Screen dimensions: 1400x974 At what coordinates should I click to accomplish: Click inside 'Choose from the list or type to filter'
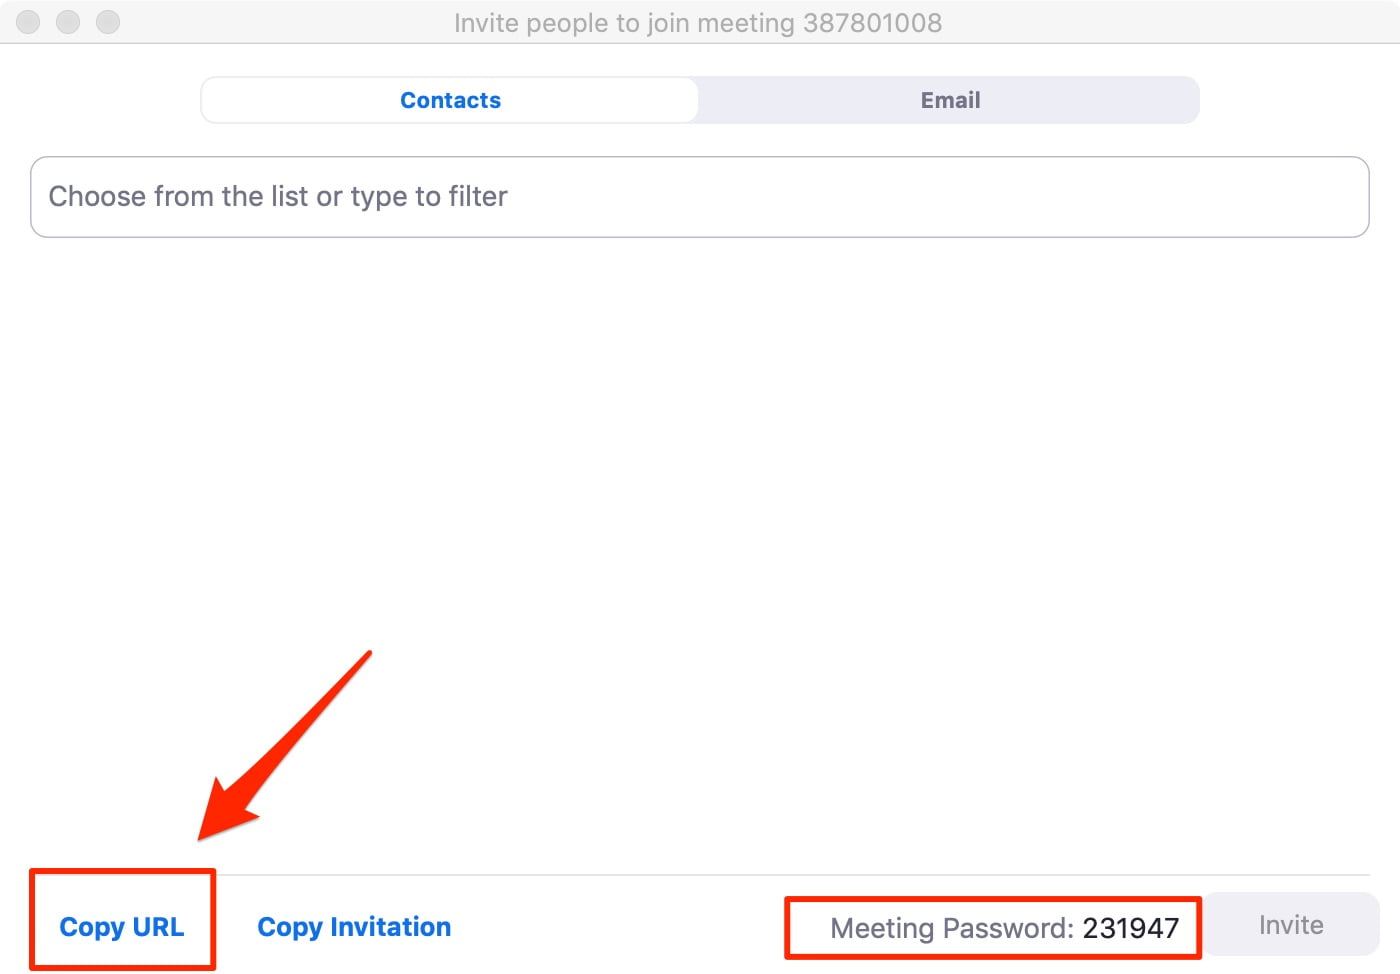click(700, 196)
